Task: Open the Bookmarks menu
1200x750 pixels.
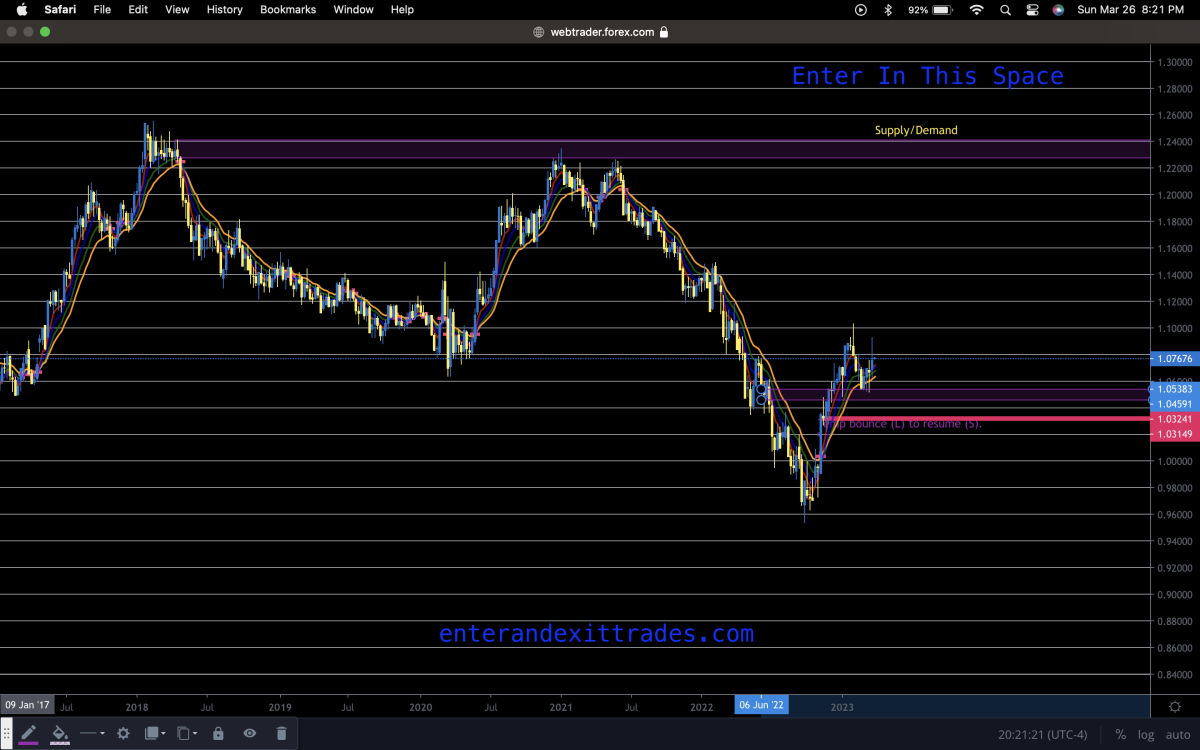Action: coord(287,10)
